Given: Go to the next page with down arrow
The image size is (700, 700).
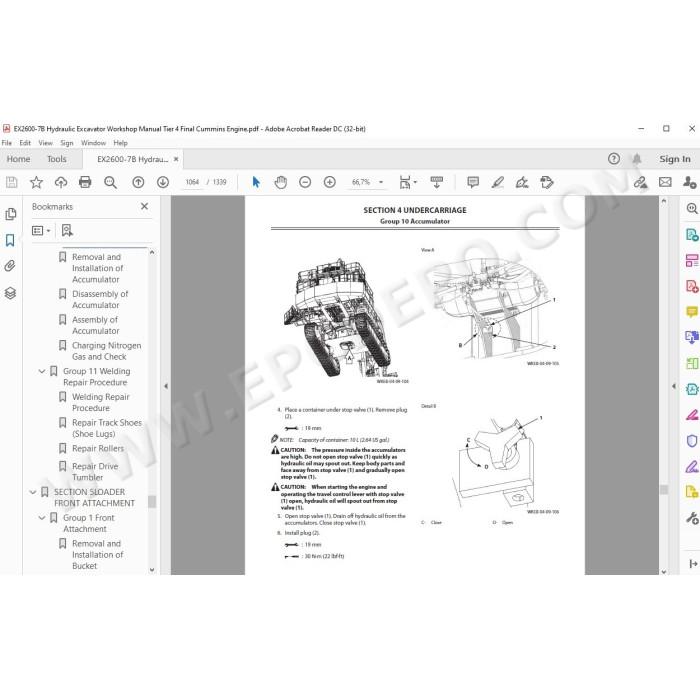Looking at the screenshot, I should click(163, 182).
